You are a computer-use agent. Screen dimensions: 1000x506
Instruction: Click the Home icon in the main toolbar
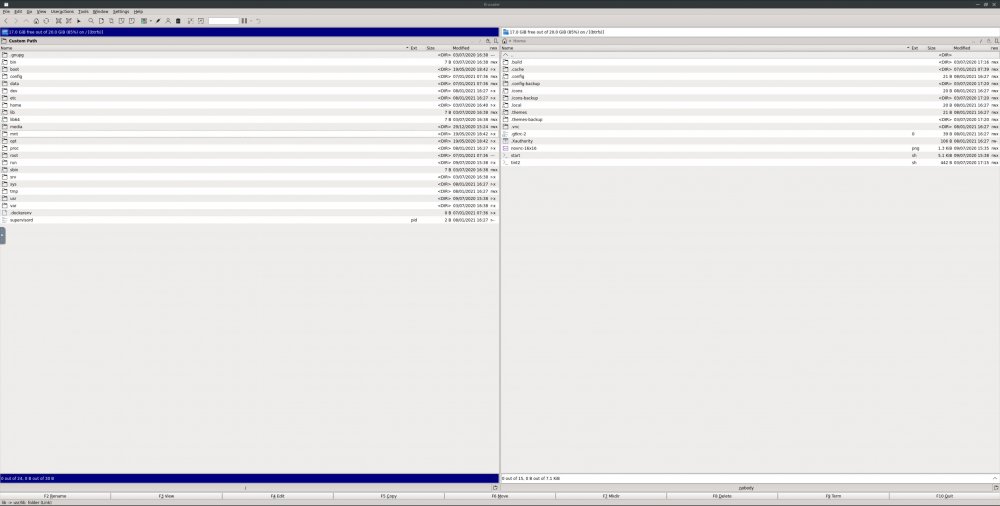tap(36, 21)
